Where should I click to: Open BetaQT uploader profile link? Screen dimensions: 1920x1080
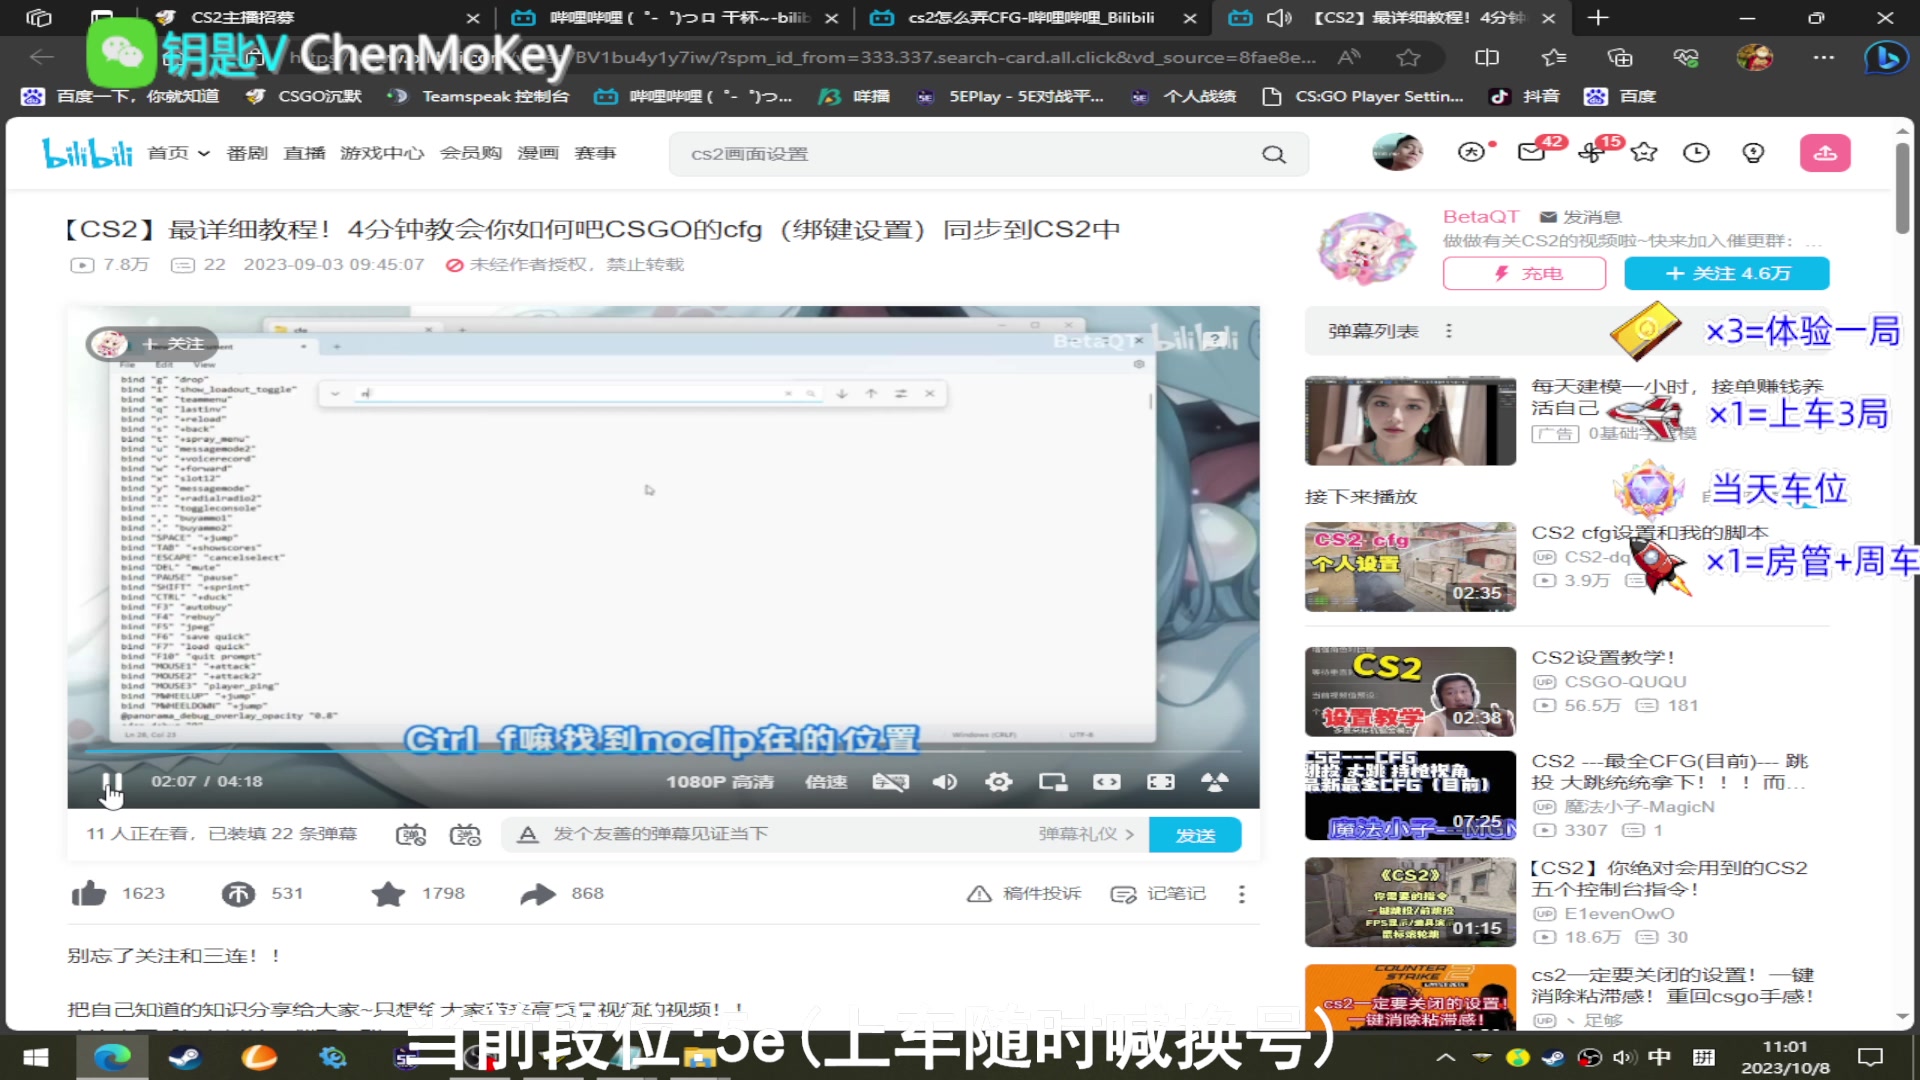pyautogui.click(x=1481, y=217)
